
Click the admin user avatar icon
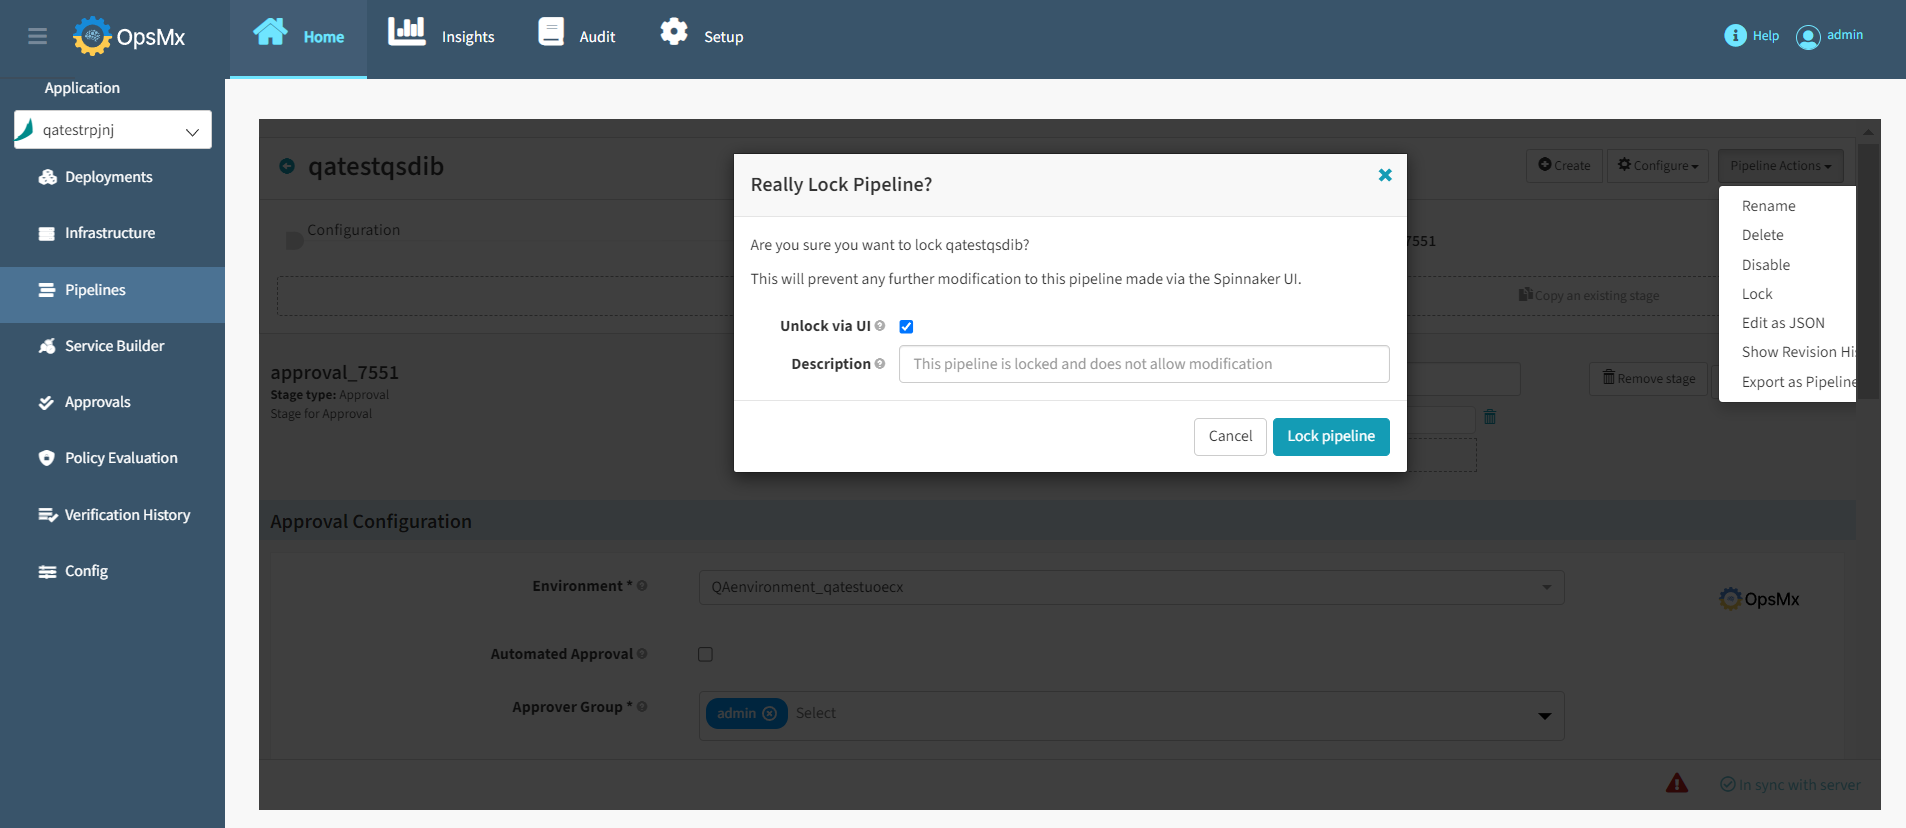[x=1808, y=37]
